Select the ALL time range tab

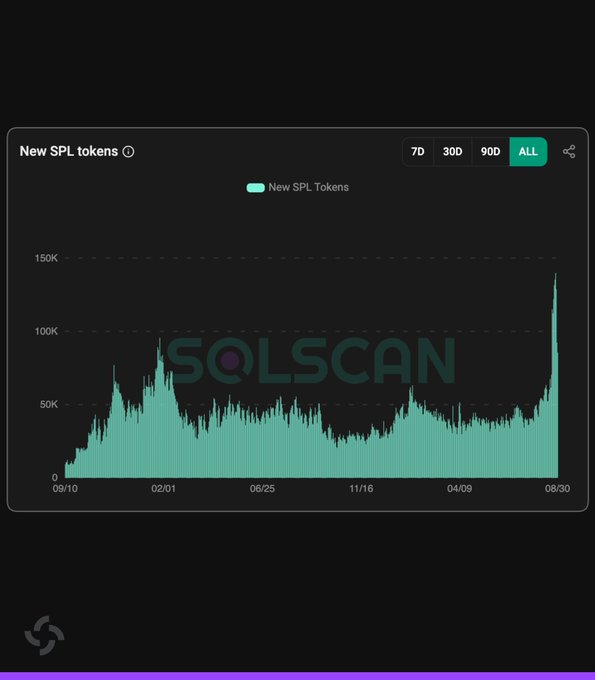coord(528,151)
